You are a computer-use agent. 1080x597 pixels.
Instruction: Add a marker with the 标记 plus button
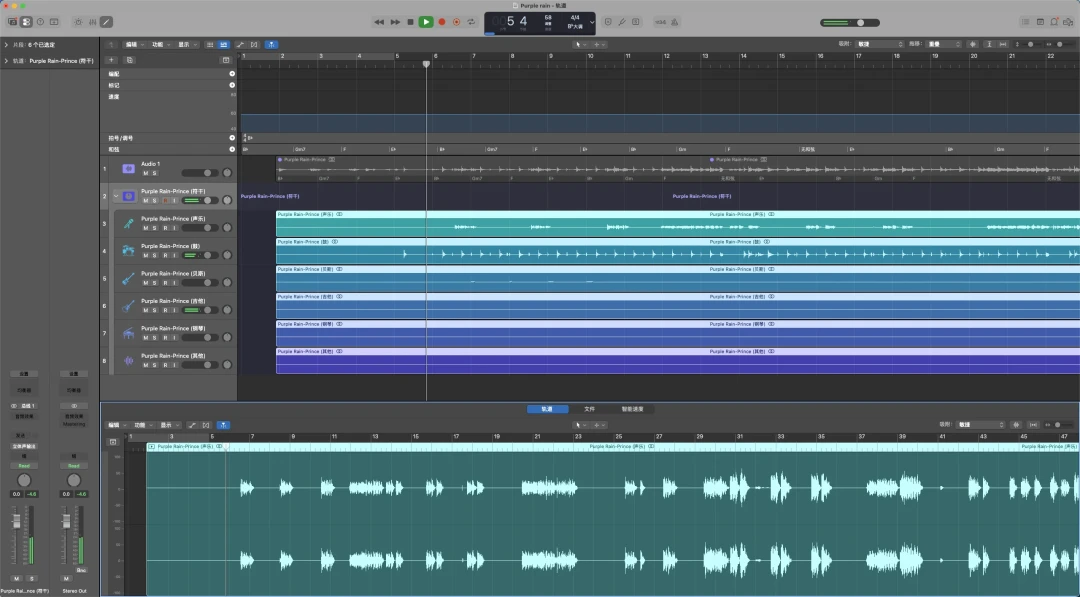pos(232,85)
